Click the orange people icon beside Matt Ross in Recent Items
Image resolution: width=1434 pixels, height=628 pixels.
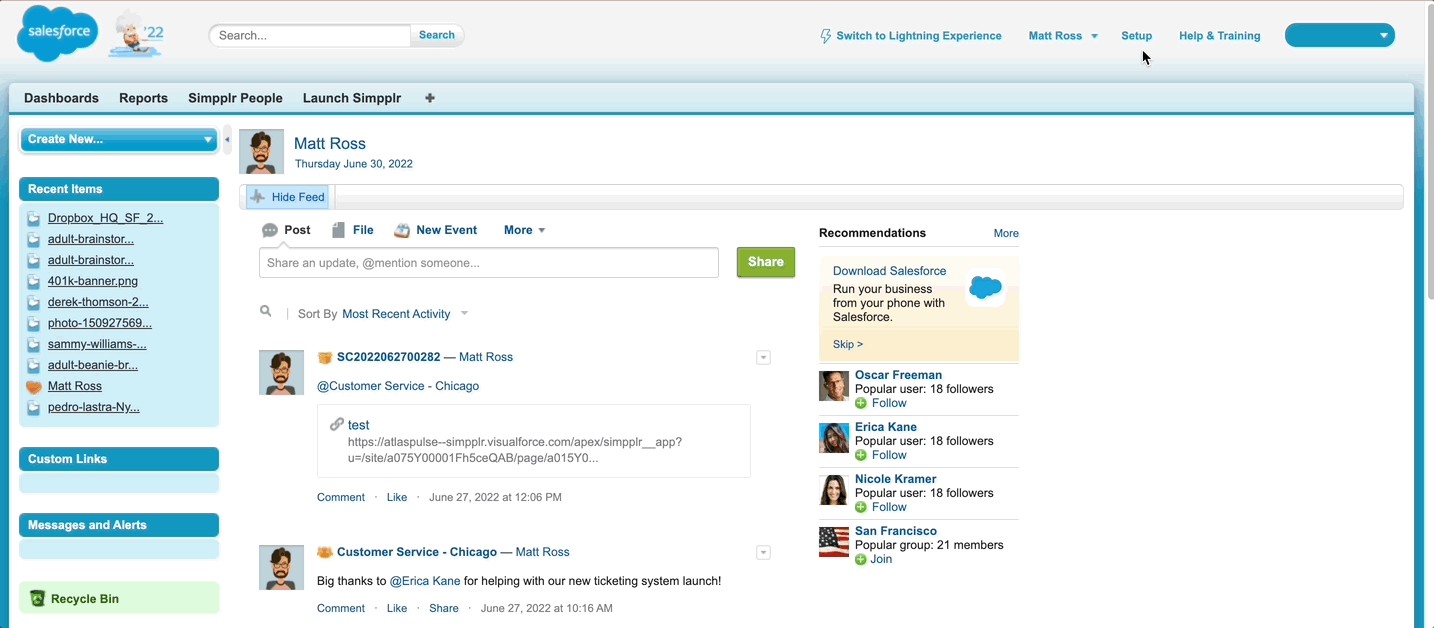tap(34, 386)
